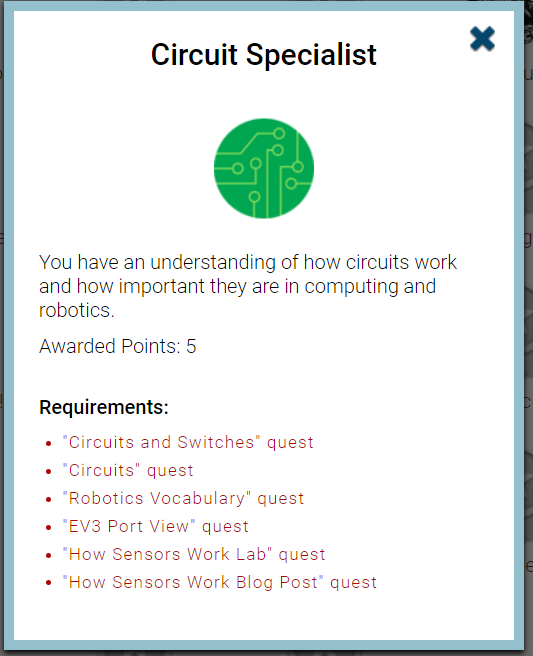Open the "How Sensors Work Blog Post" quest
The height and width of the screenshot is (656, 533).
(220, 583)
